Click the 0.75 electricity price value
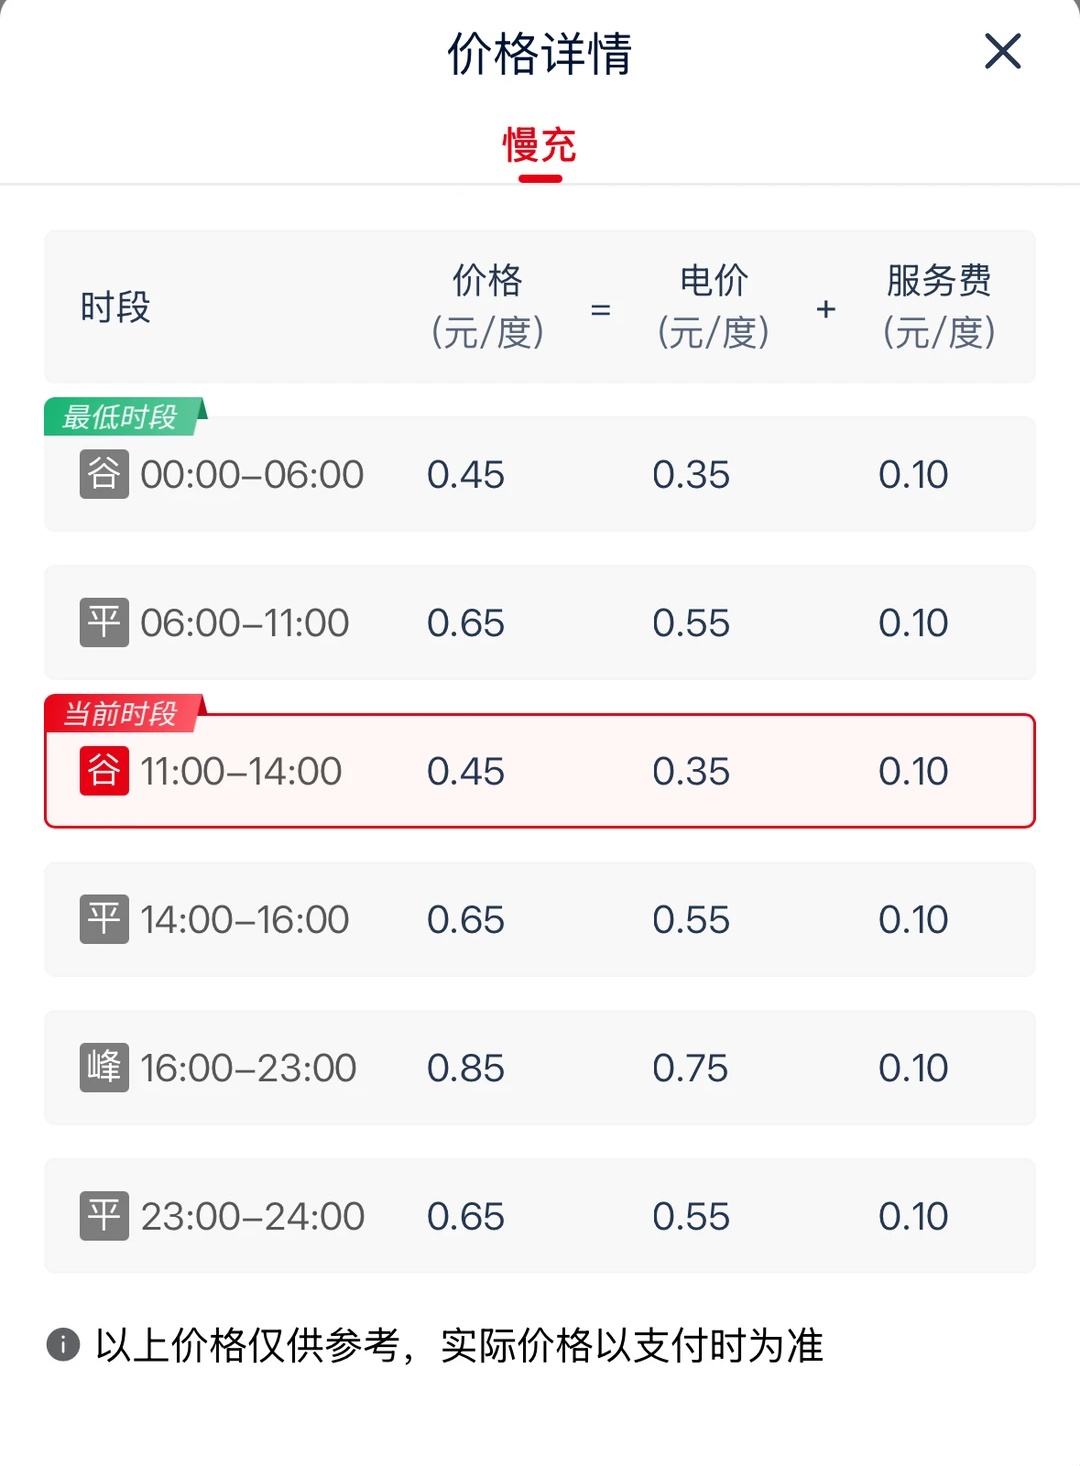1080x1466 pixels. (x=690, y=1068)
